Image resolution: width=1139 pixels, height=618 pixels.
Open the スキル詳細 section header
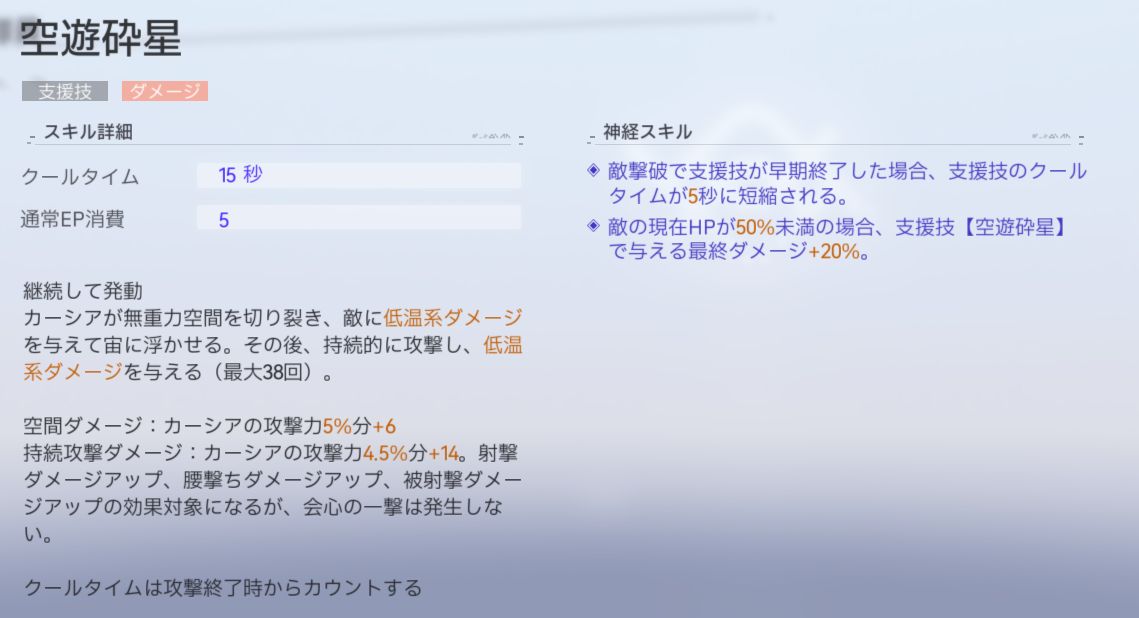(x=88, y=132)
